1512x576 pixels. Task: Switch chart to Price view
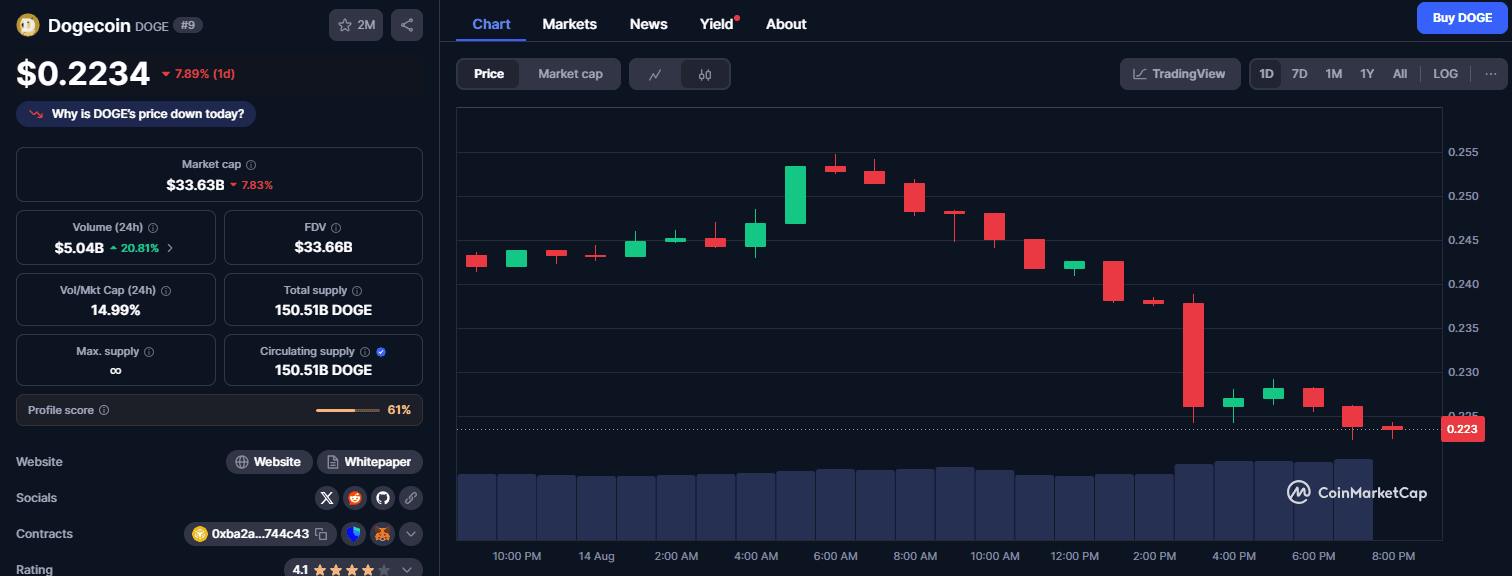[x=489, y=74]
